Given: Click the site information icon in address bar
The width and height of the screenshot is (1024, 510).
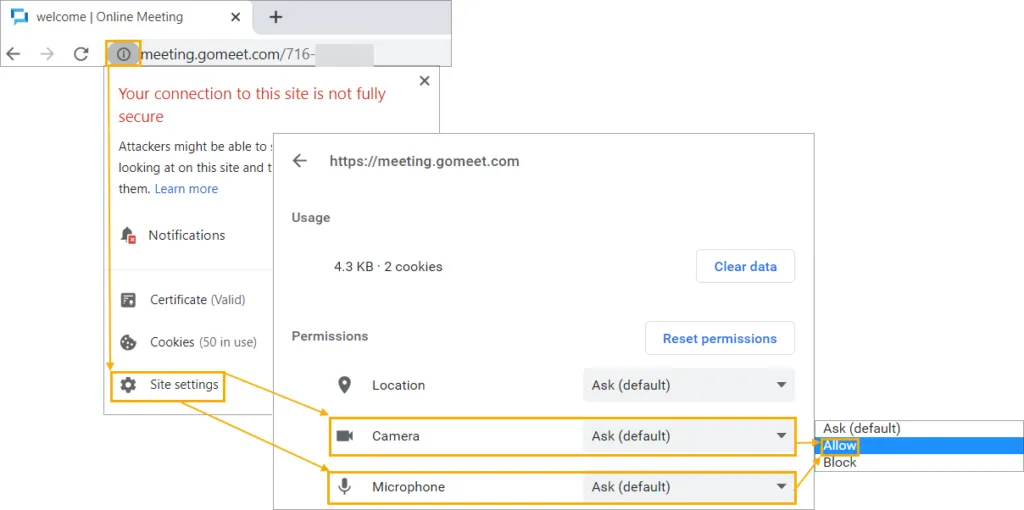Looking at the screenshot, I should pyautogui.click(x=123, y=54).
